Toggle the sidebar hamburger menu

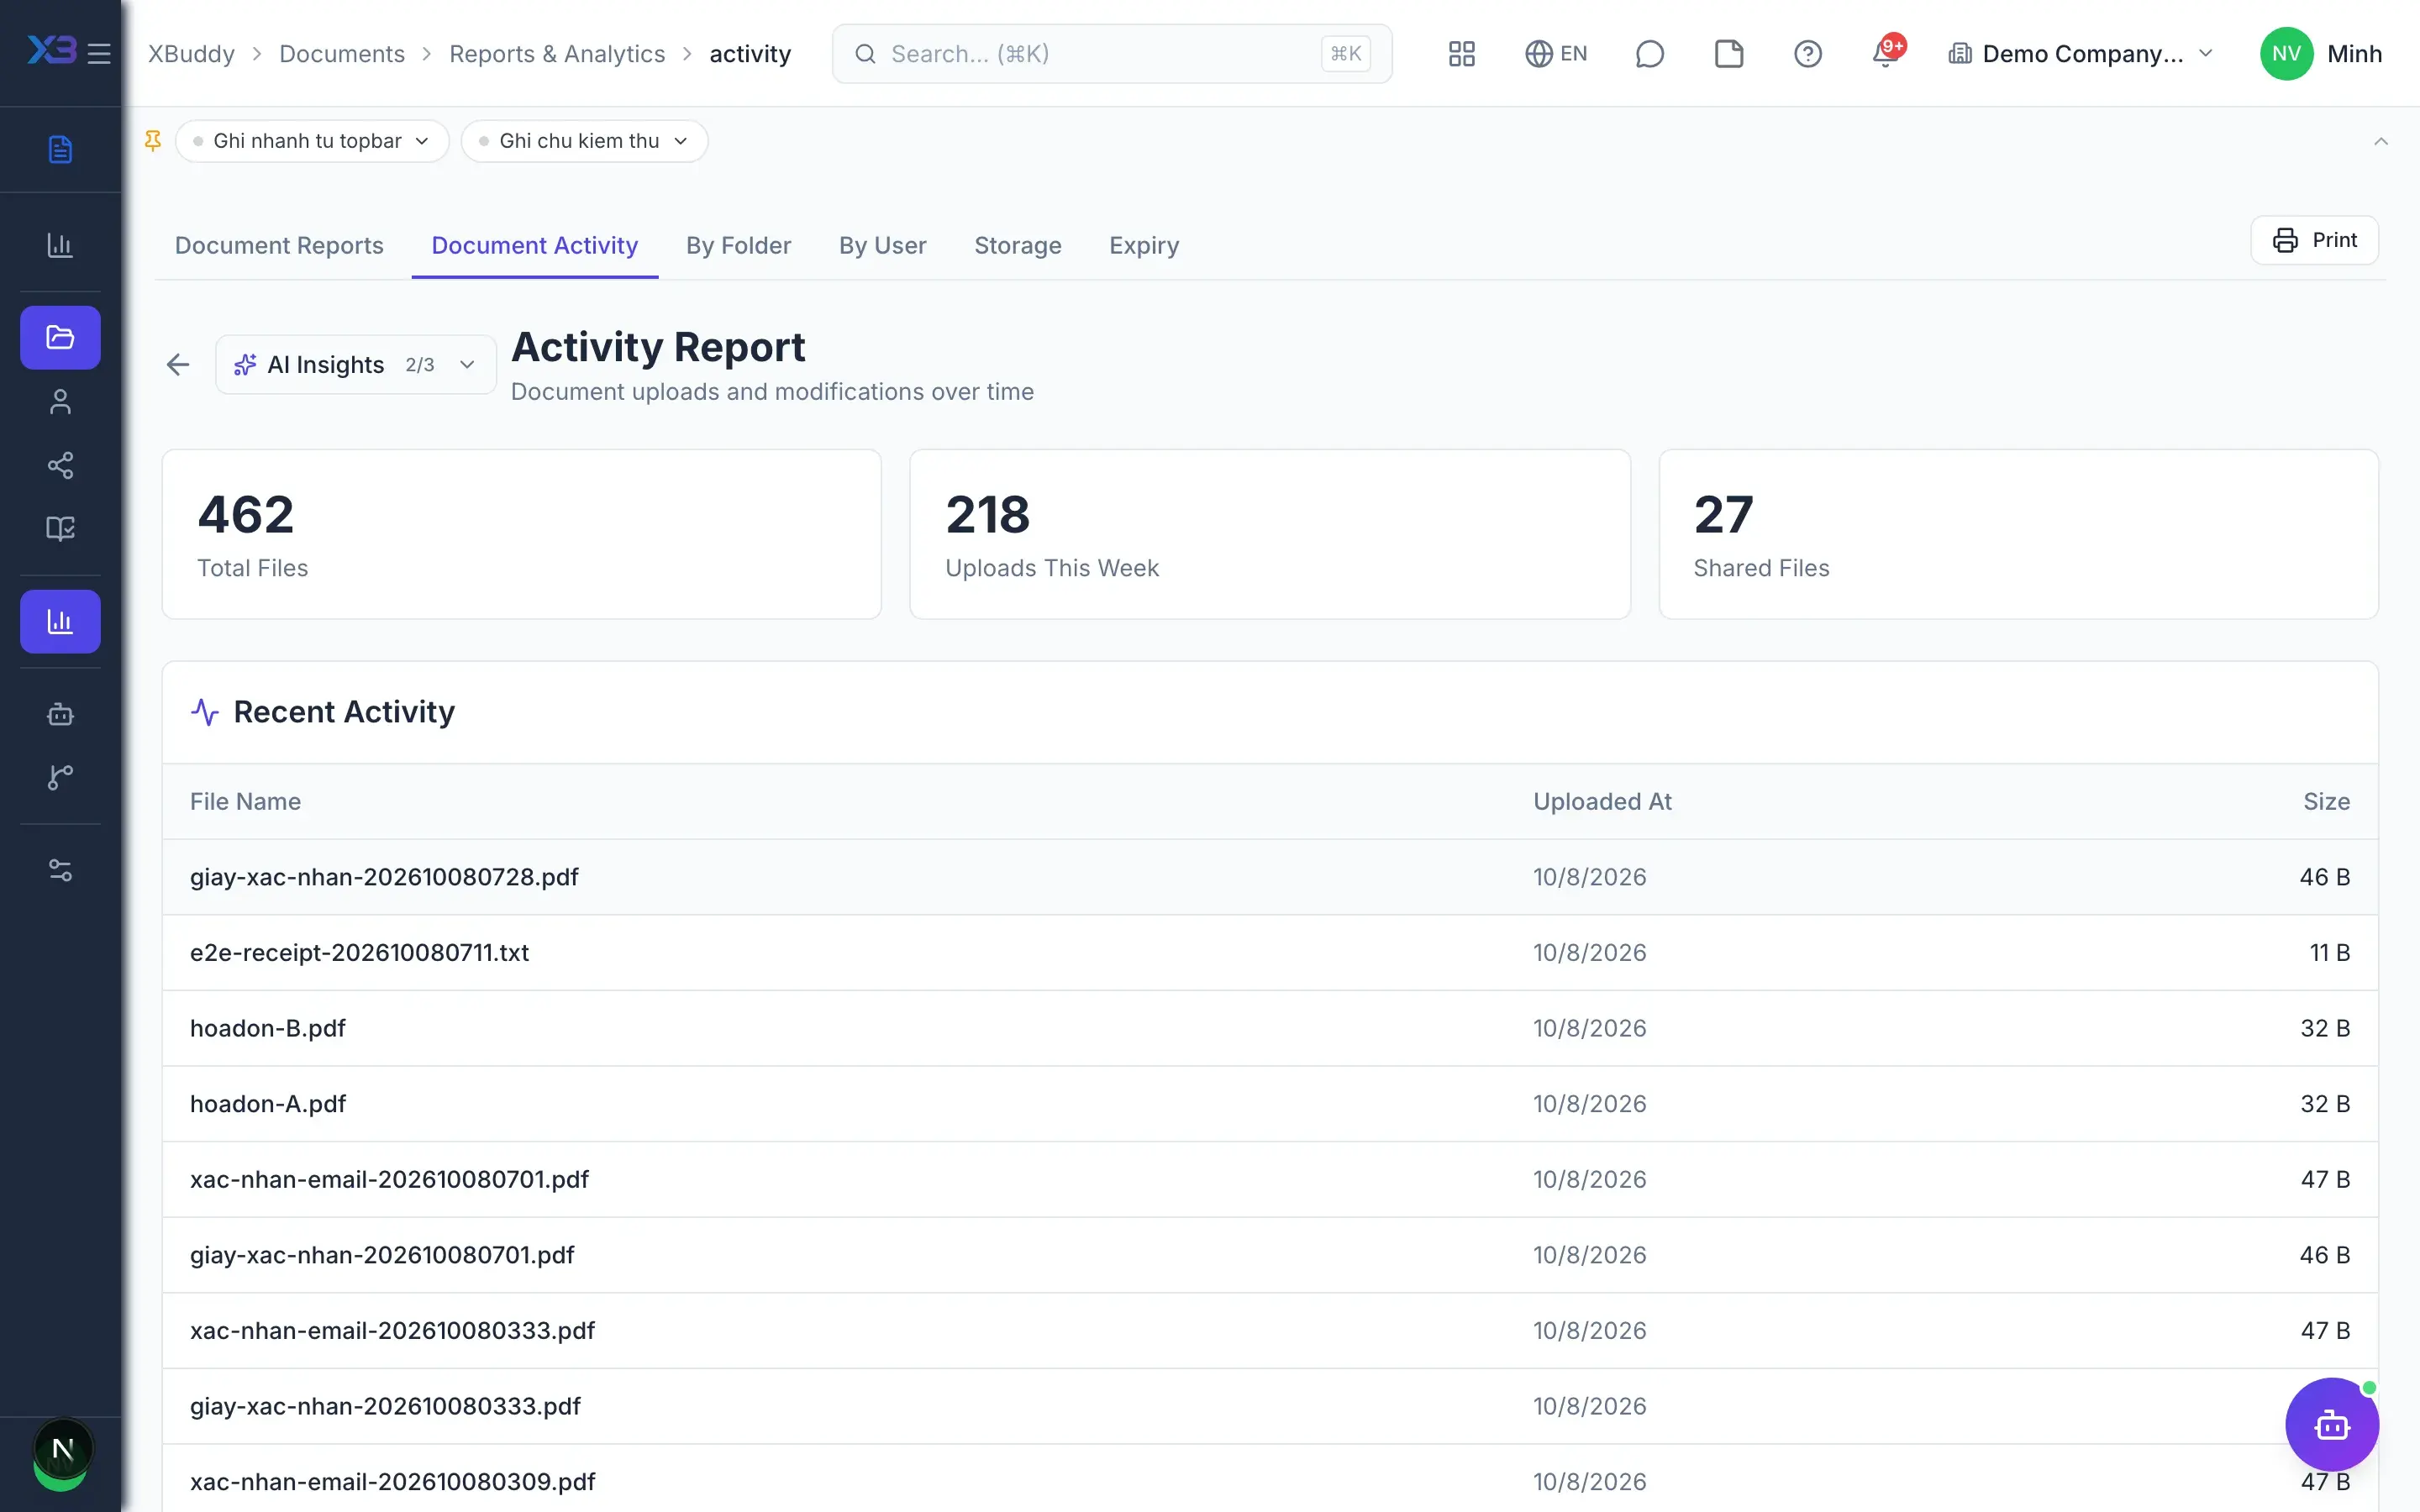(x=99, y=53)
